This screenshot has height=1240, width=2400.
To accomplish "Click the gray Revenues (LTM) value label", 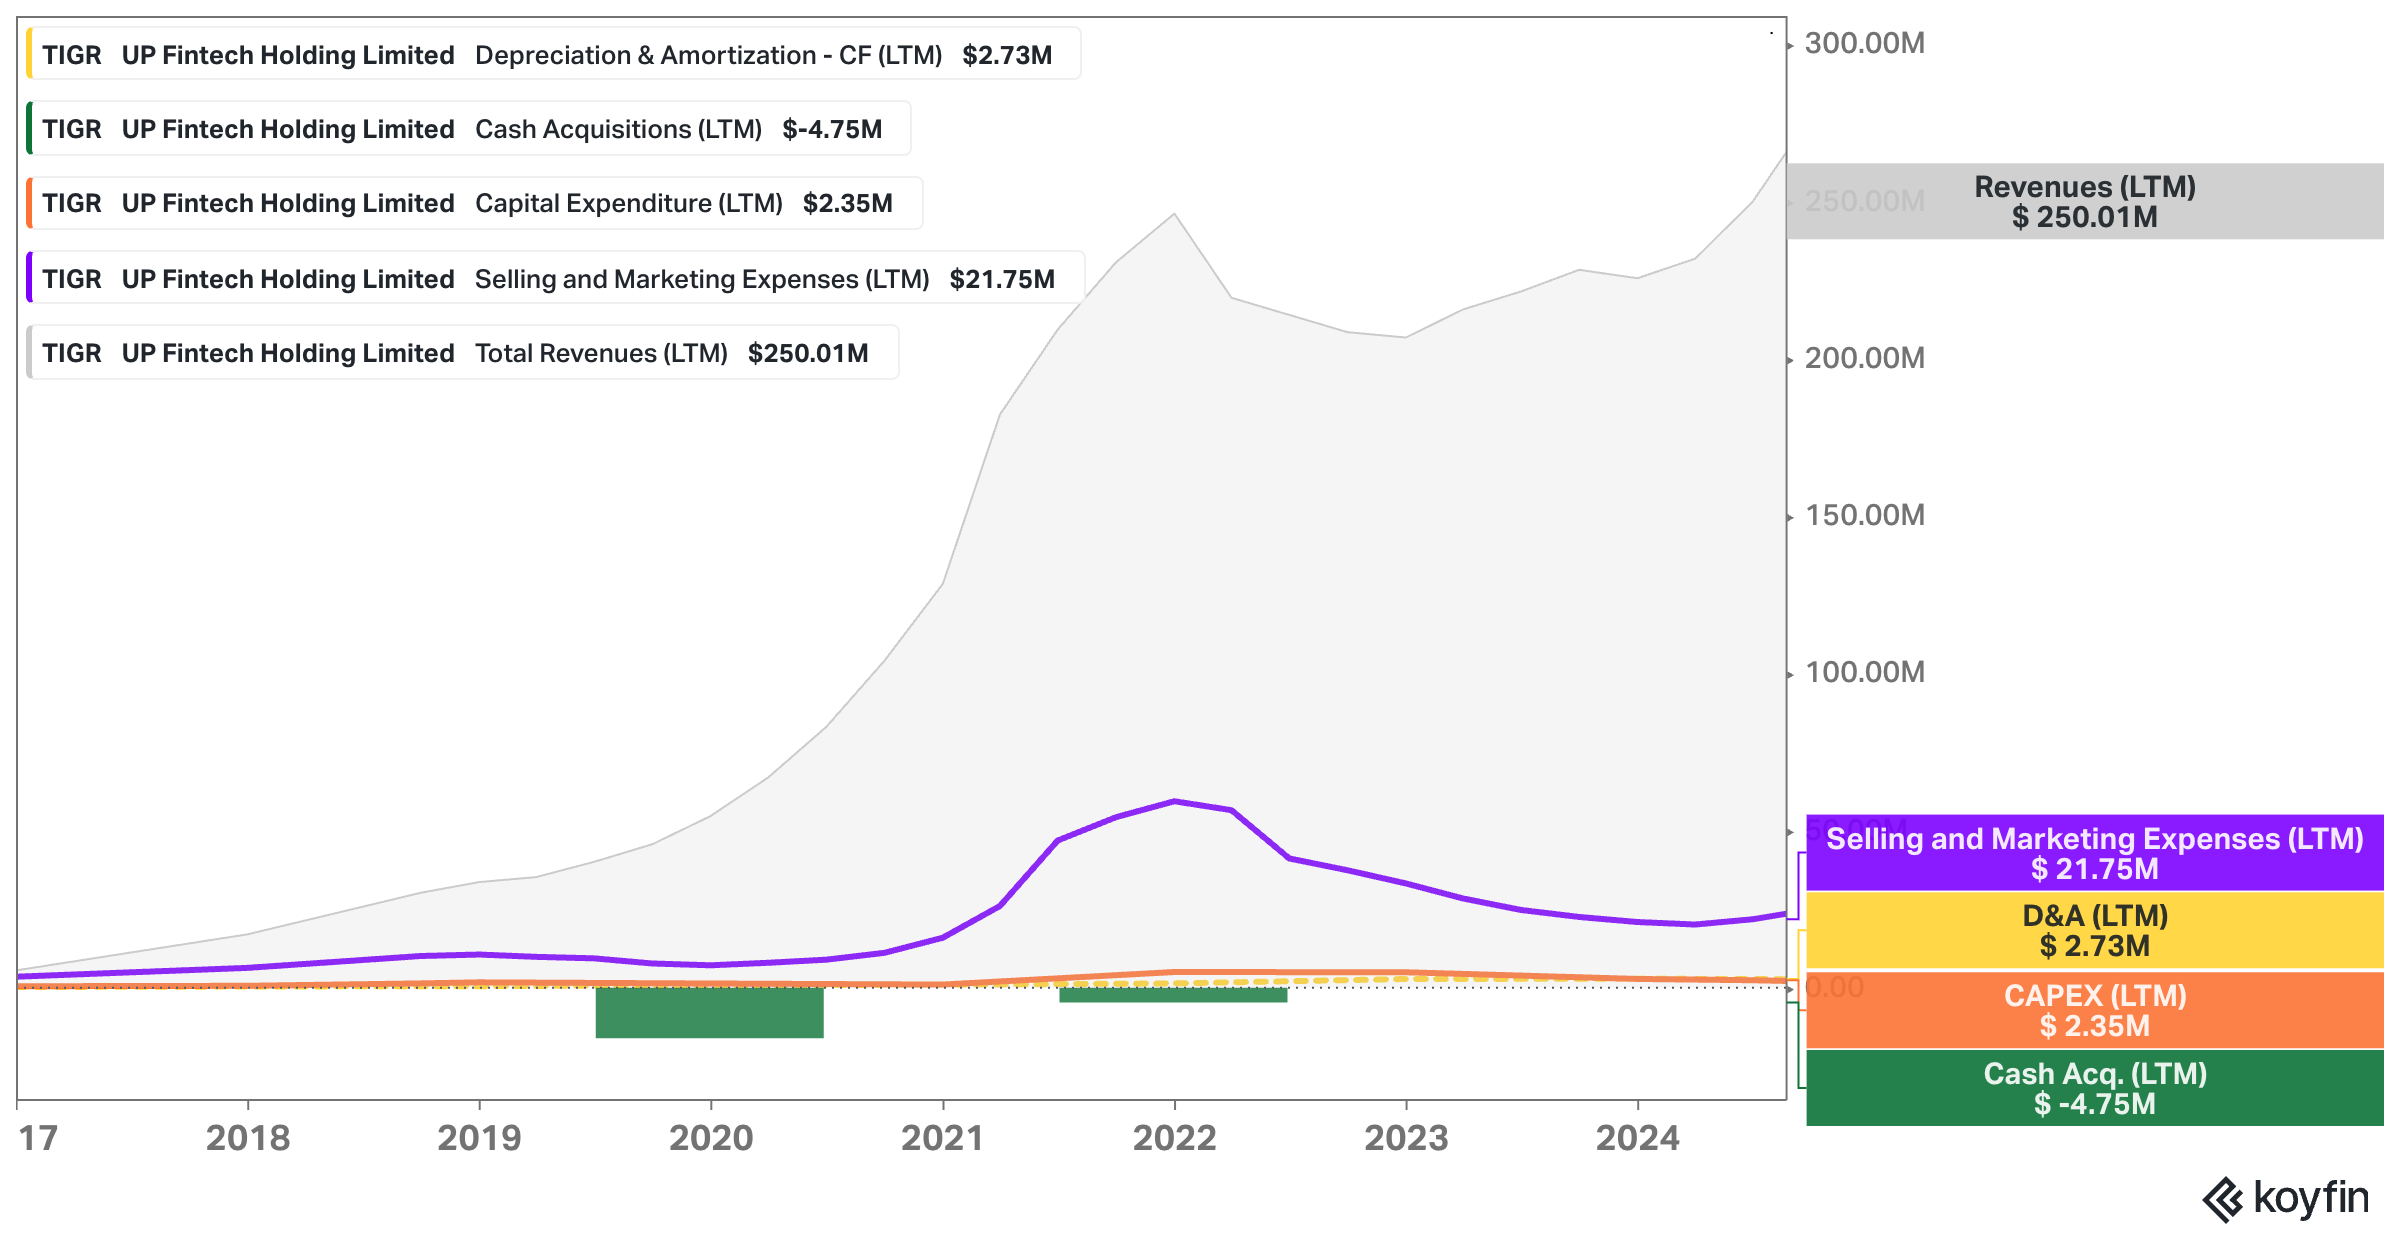I will pyautogui.click(x=2084, y=201).
